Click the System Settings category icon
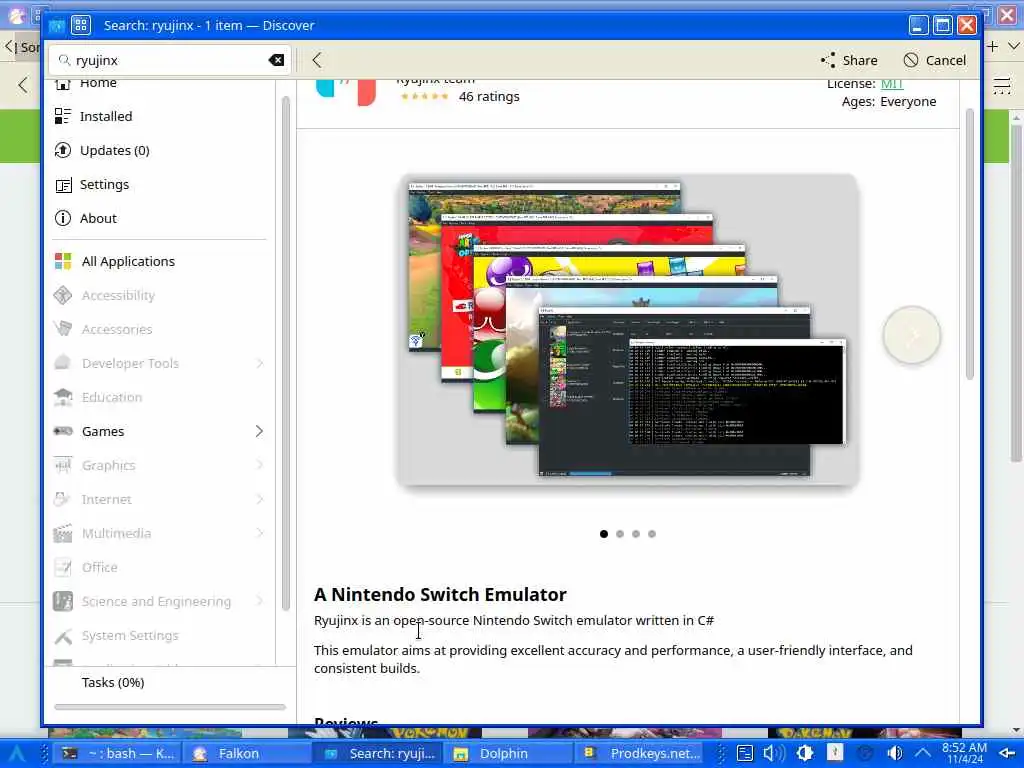The width and height of the screenshot is (1024, 768). tap(63, 635)
